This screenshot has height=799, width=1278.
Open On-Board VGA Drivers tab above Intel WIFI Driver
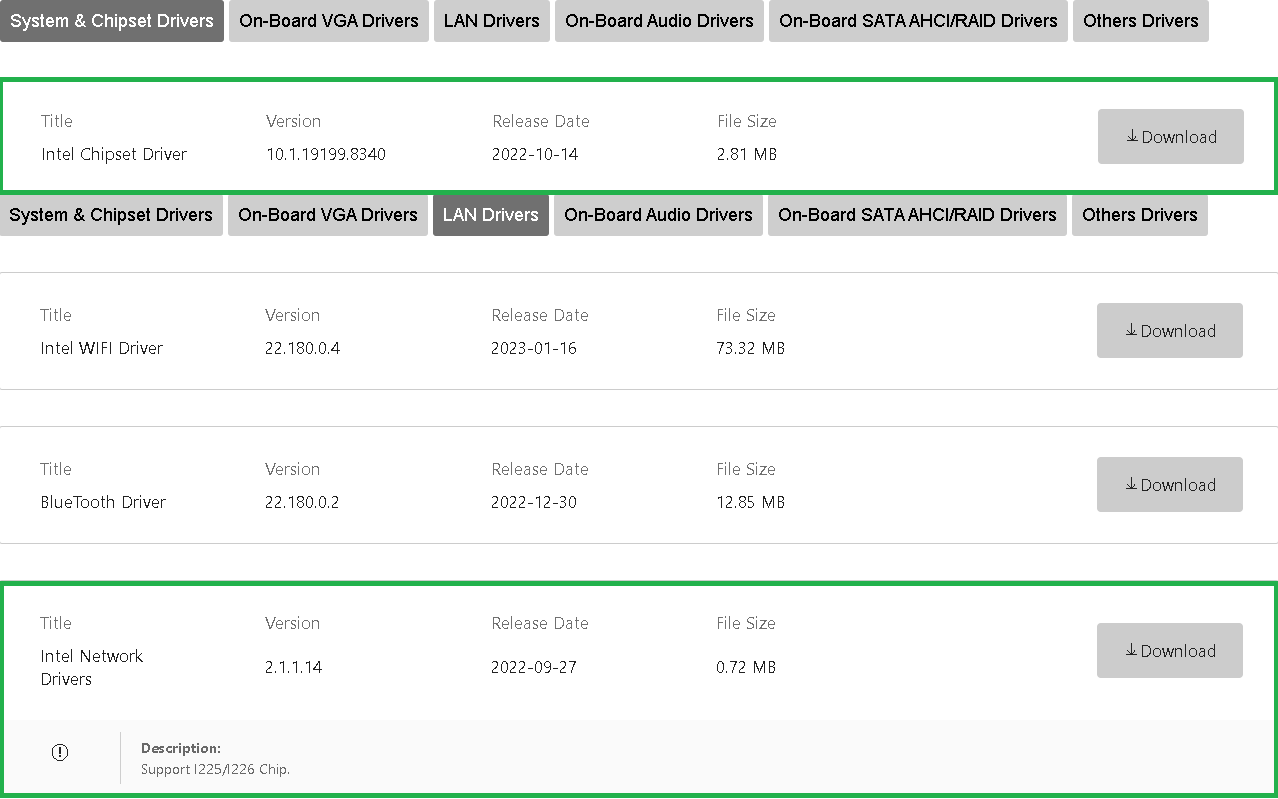coord(328,215)
